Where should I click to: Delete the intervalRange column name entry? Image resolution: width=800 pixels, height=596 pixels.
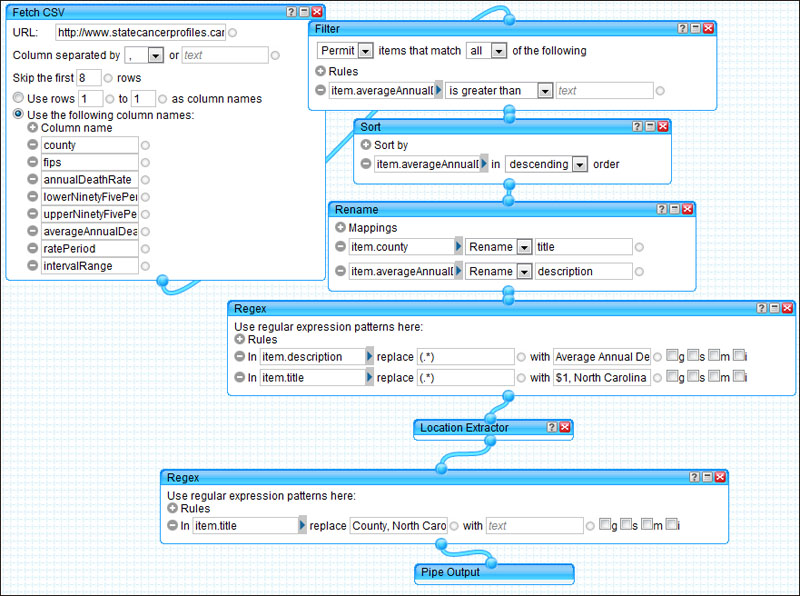coord(33,267)
